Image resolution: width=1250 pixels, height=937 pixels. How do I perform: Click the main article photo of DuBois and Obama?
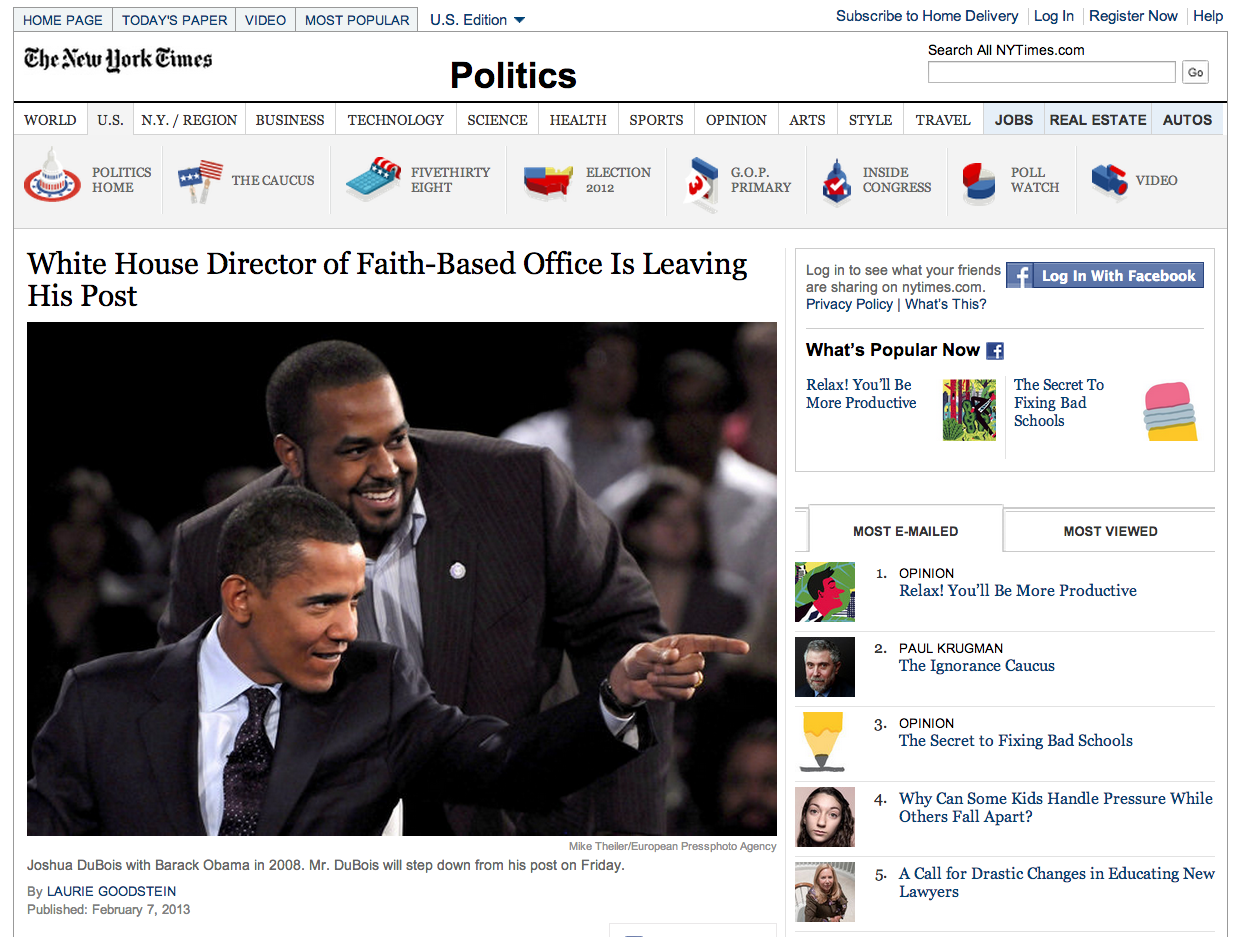402,579
